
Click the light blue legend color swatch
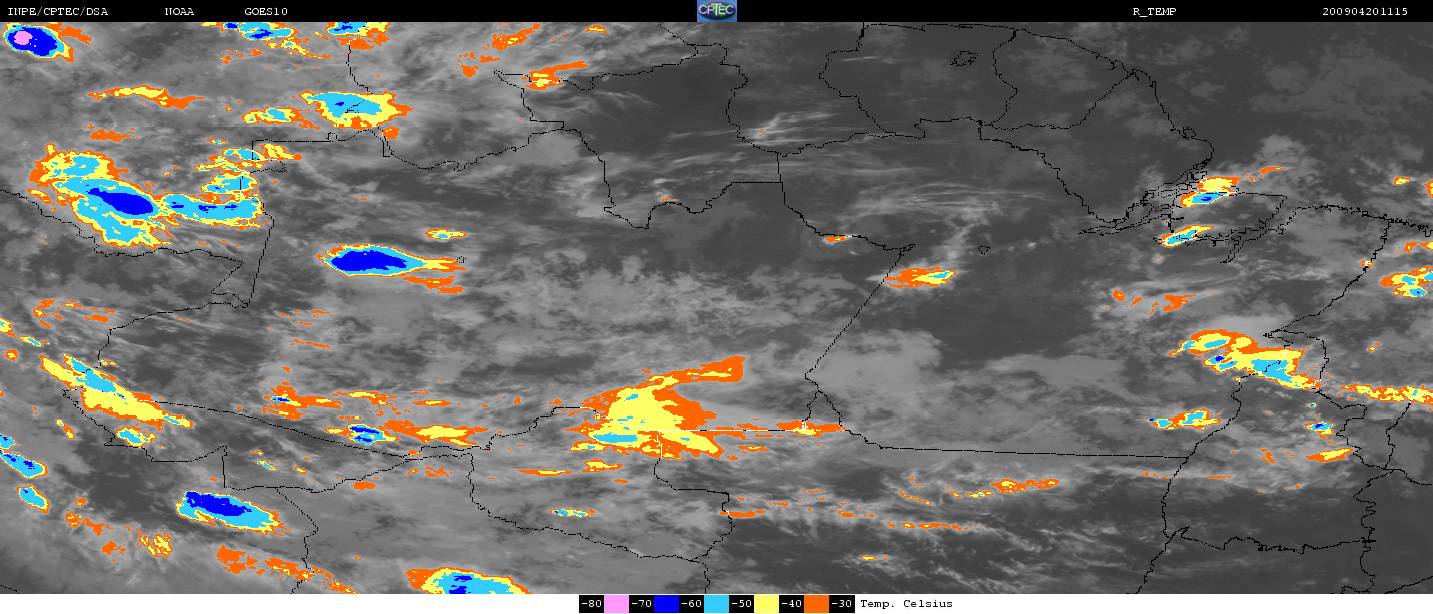pyautogui.click(x=716, y=604)
